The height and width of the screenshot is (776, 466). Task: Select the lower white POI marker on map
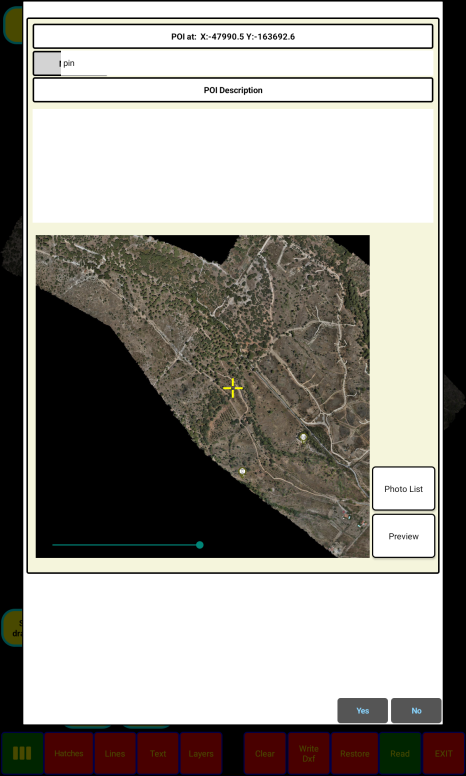click(242, 472)
